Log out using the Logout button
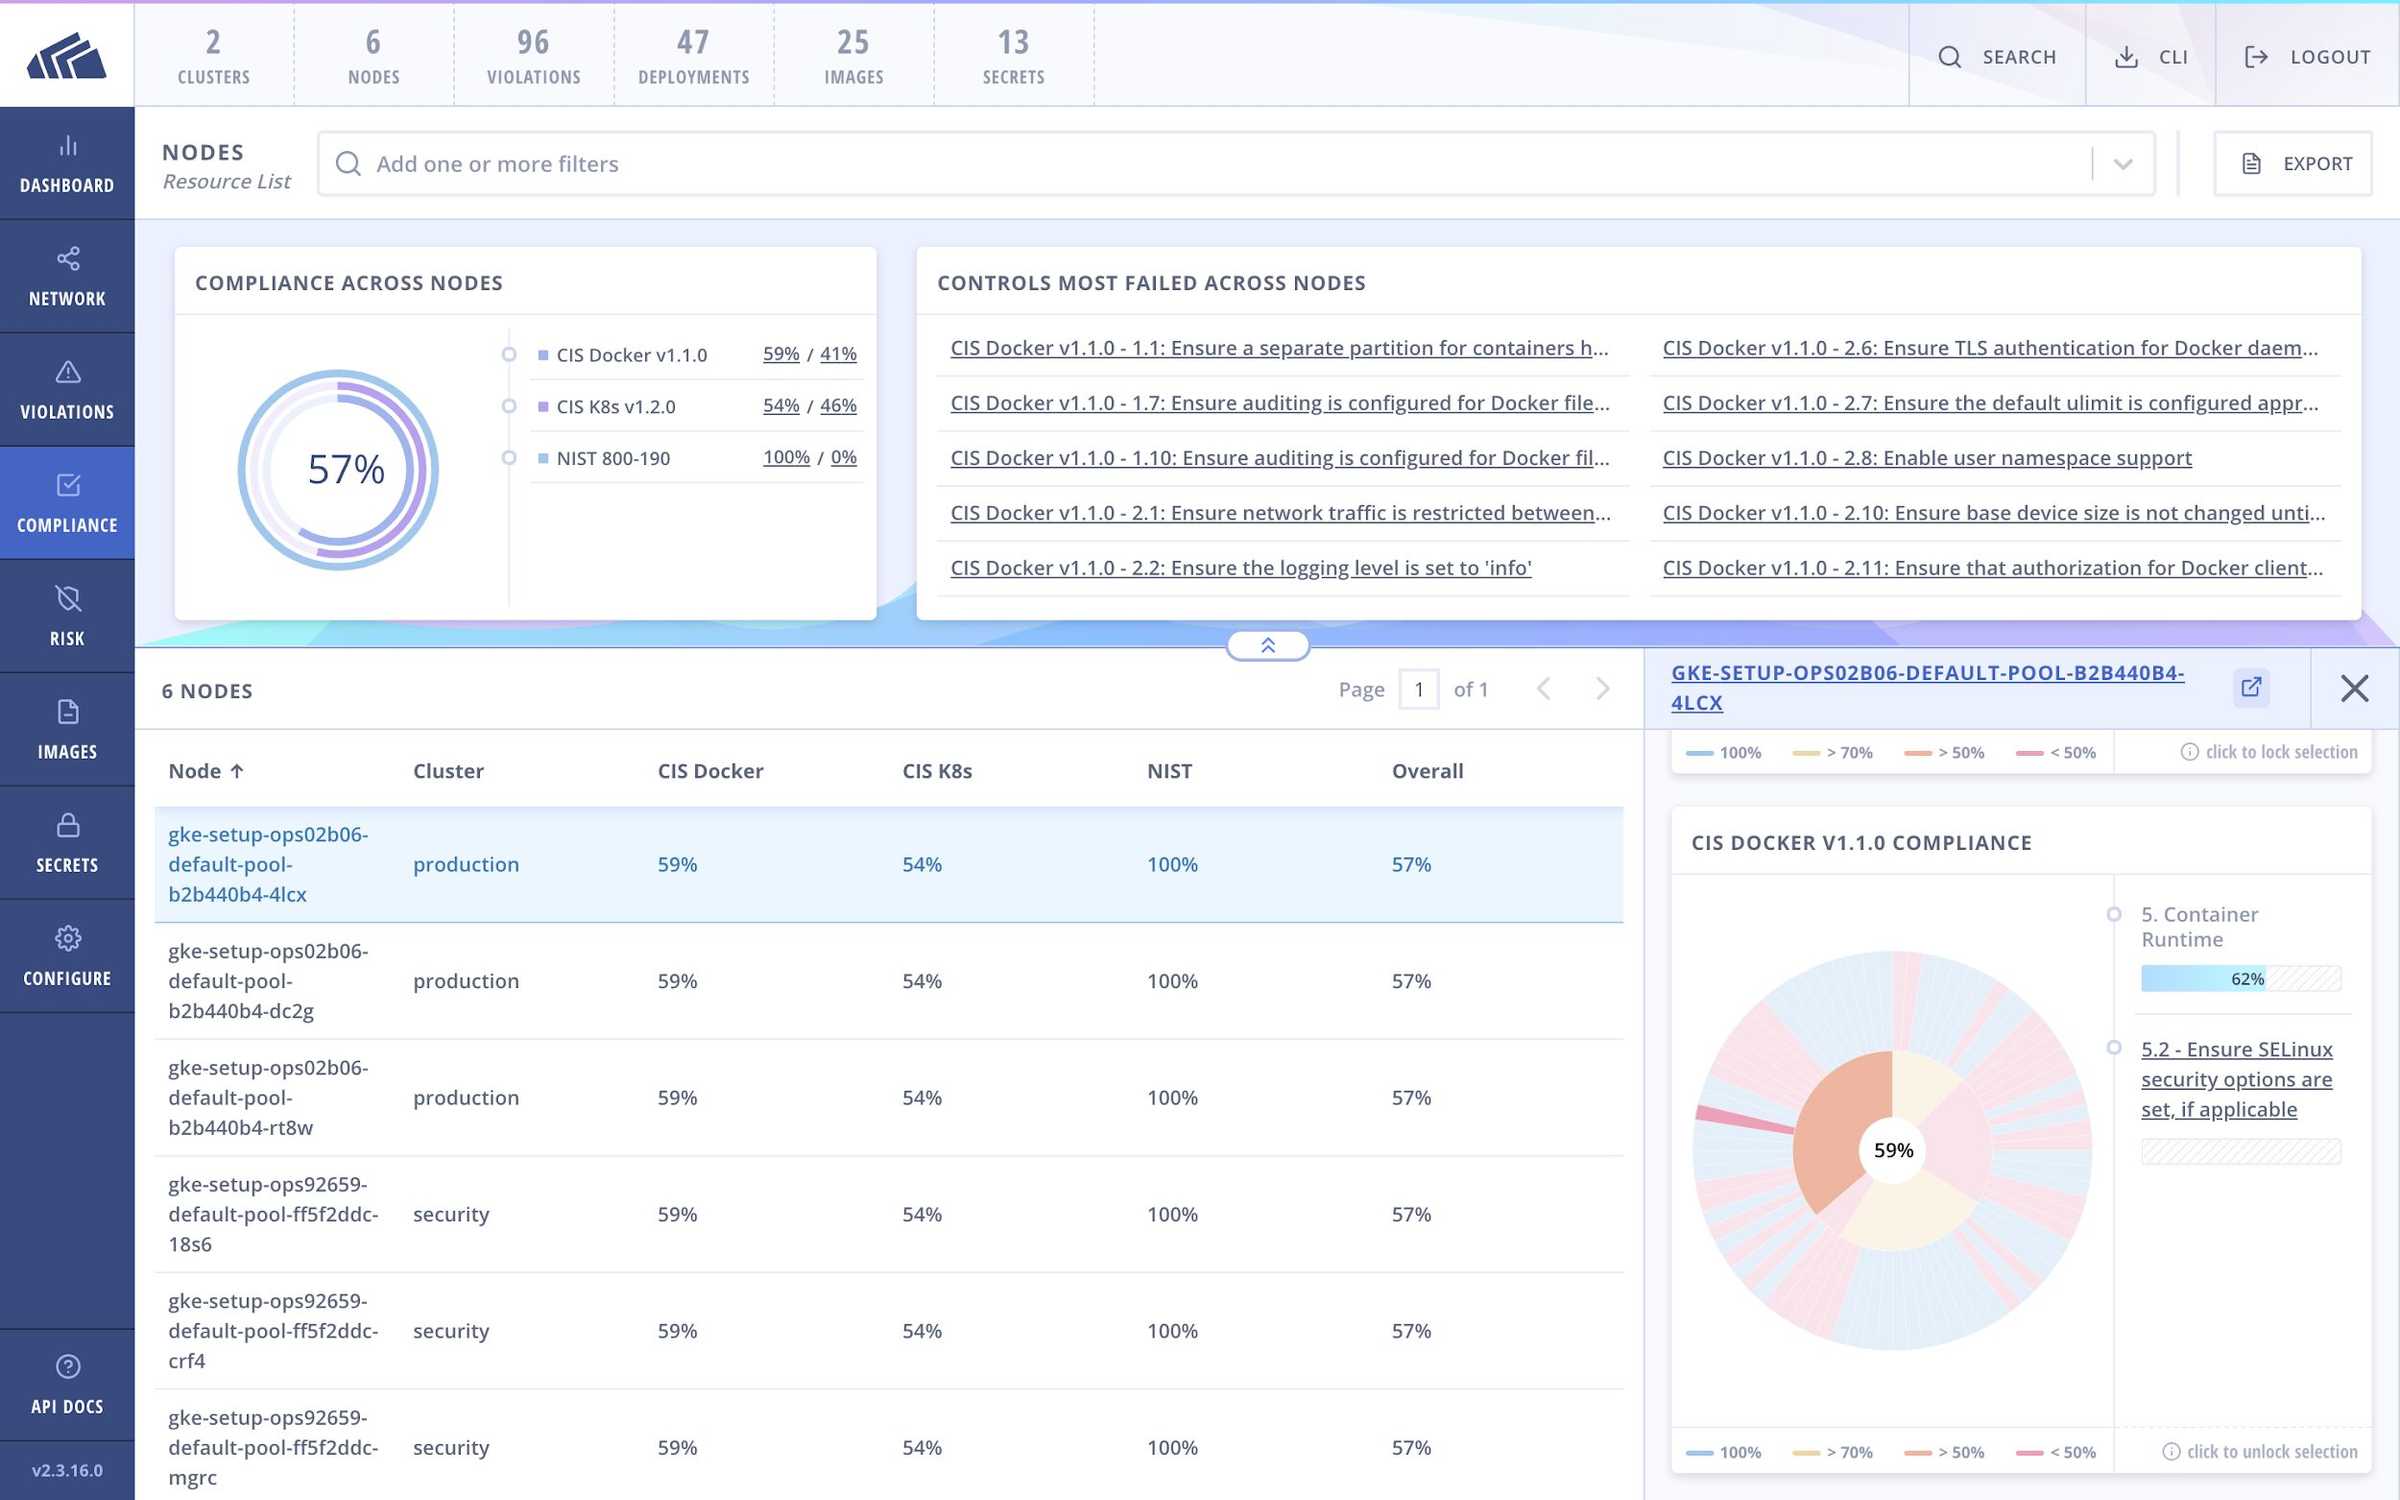The image size is (2400, 1500). point(2307,56)
